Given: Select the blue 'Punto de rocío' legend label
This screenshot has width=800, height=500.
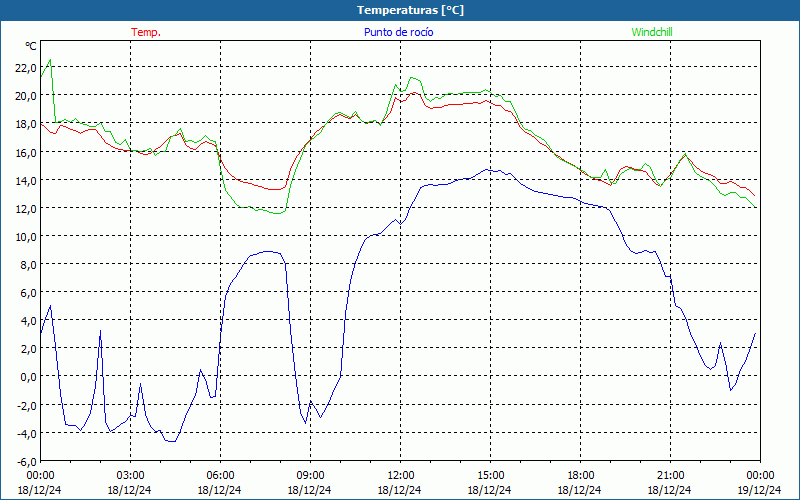Looking at the screenshot, I should (x=398, y=32).
